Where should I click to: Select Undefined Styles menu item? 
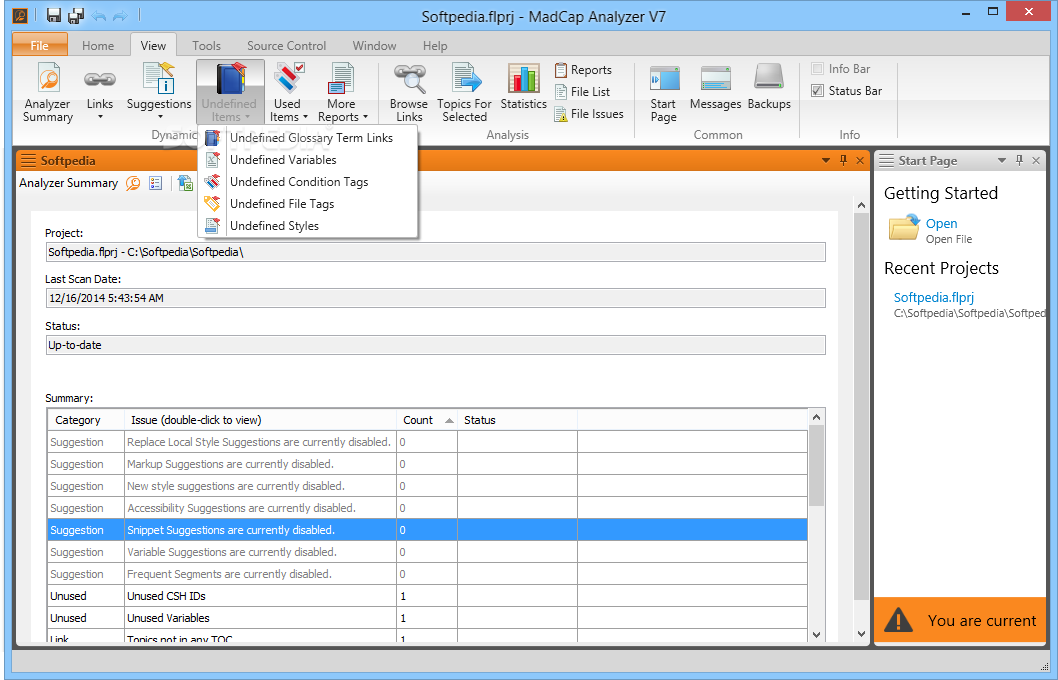(308, 226)
